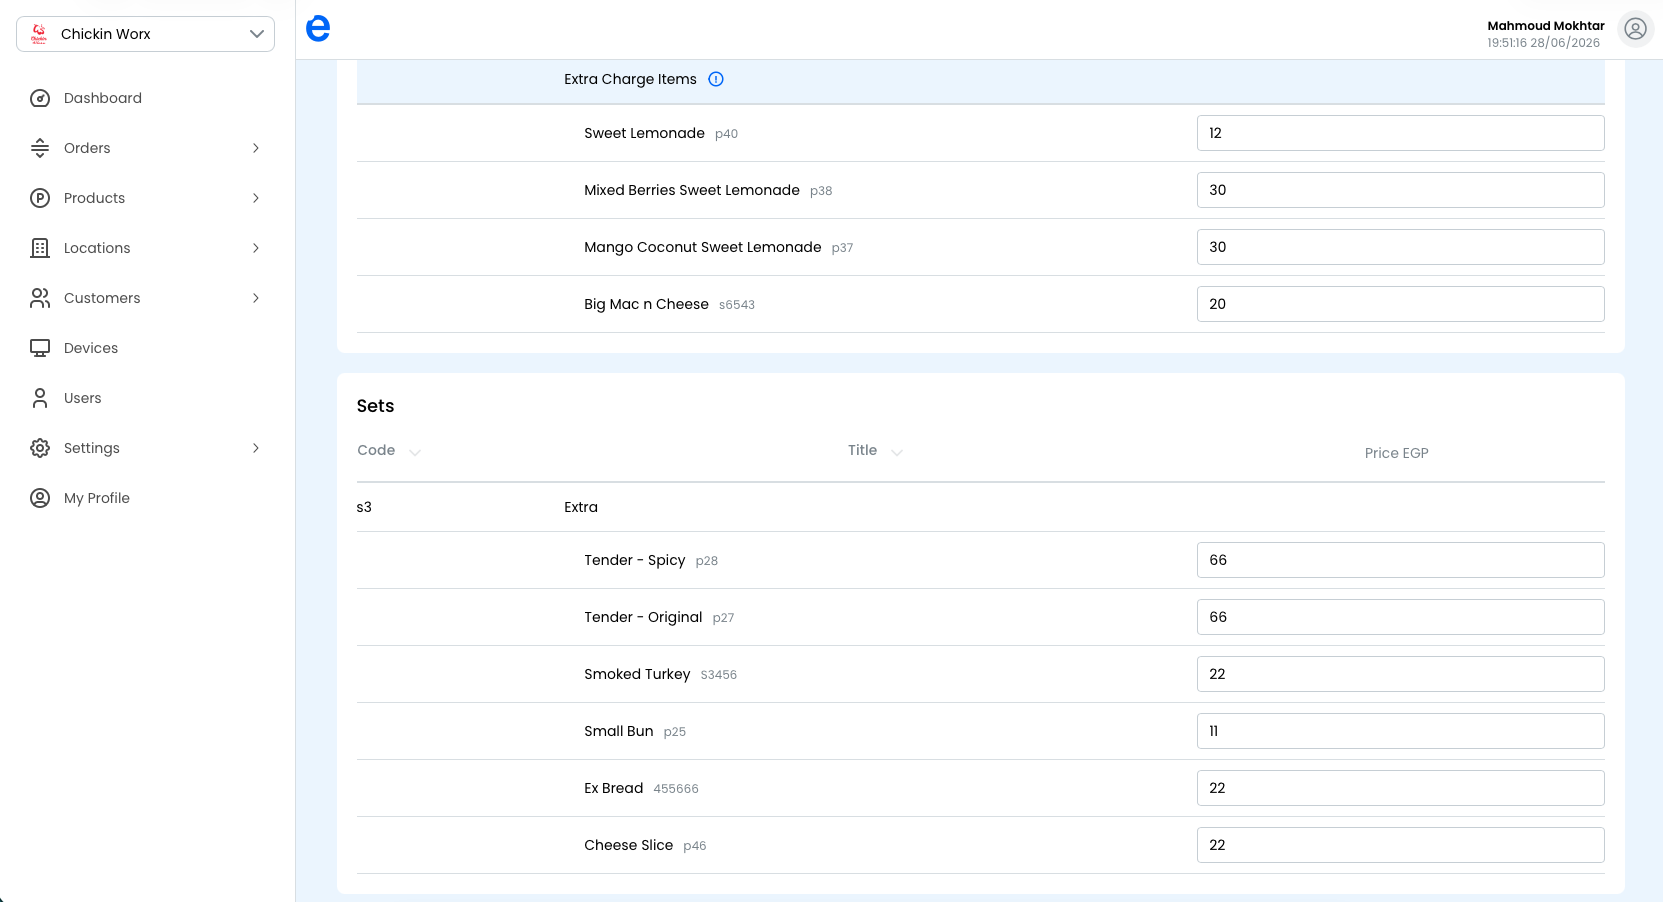Click the Dashboard gauge icon
Viewport: 1663px width, 902px height.
click(x=40, y=98)
